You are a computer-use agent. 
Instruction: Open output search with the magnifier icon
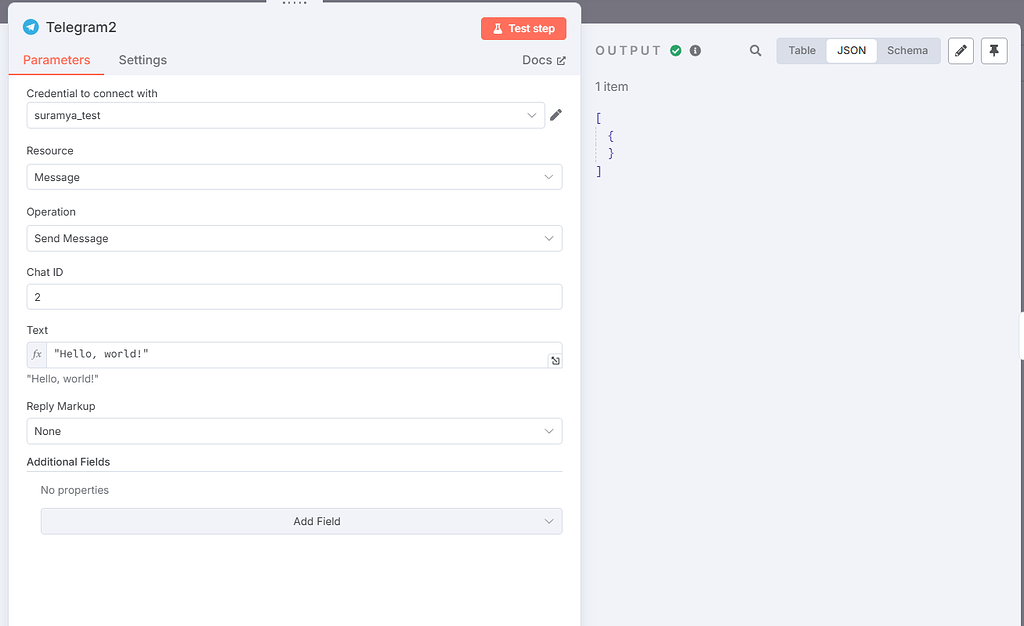coord(755,50)
